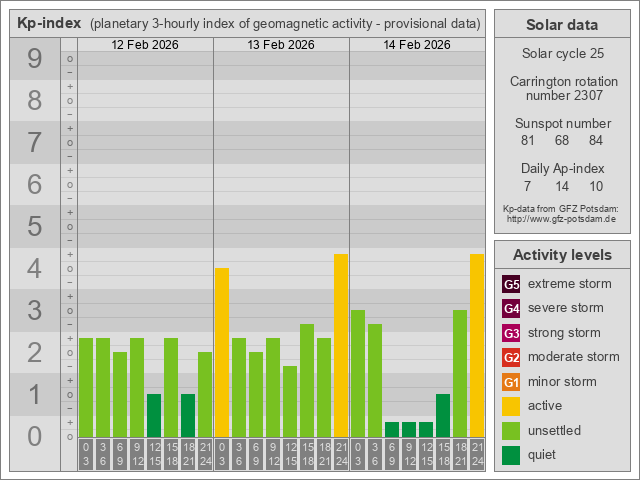Select the 14 Feb 2026 date header
The width and height of the screenshot is (640, 480).
point(417,45)
